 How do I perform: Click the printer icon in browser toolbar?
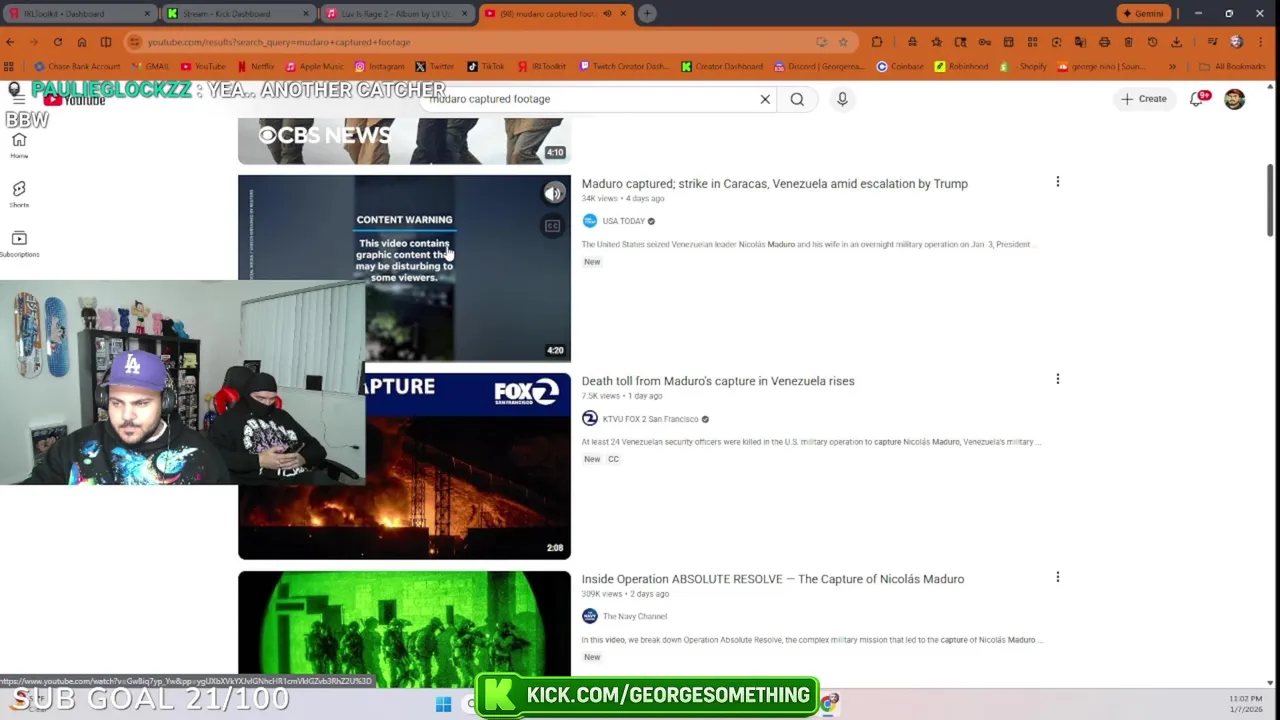point(1104,42)
